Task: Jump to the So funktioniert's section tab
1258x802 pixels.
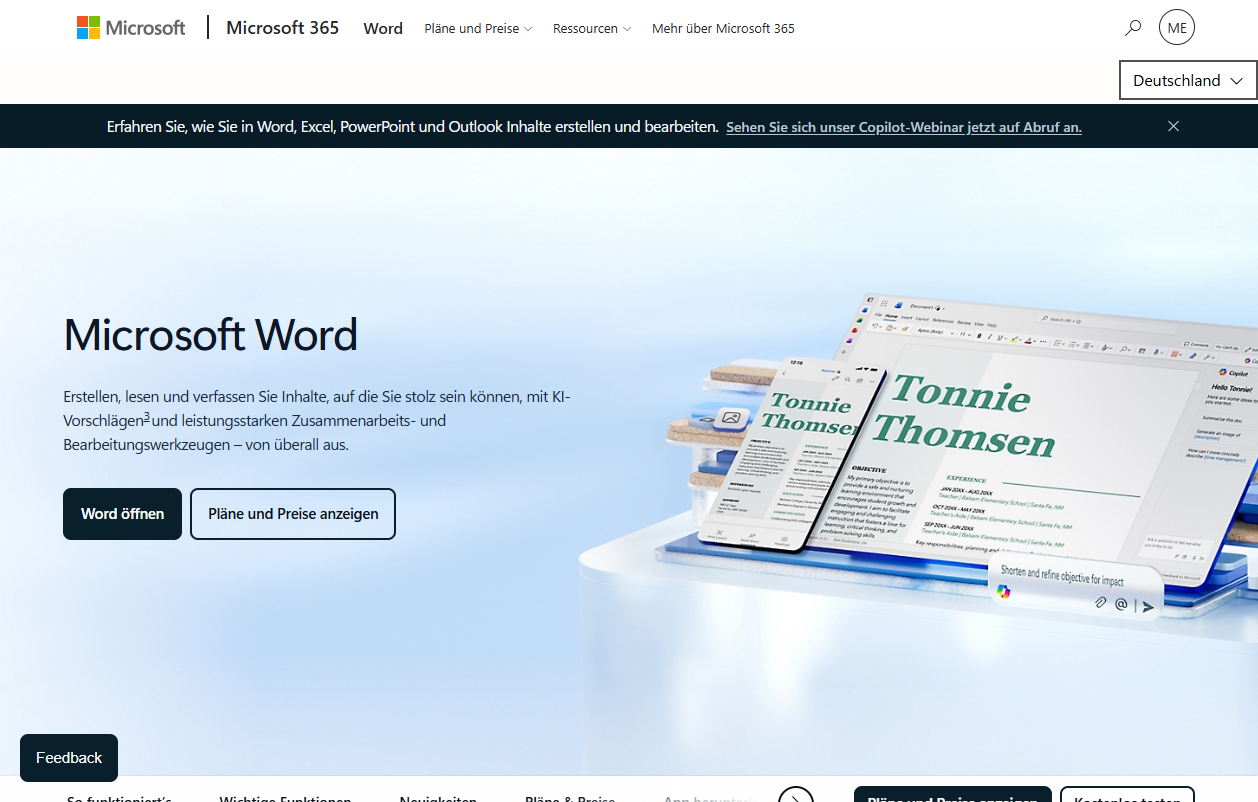Action: (x=119, y=798)
